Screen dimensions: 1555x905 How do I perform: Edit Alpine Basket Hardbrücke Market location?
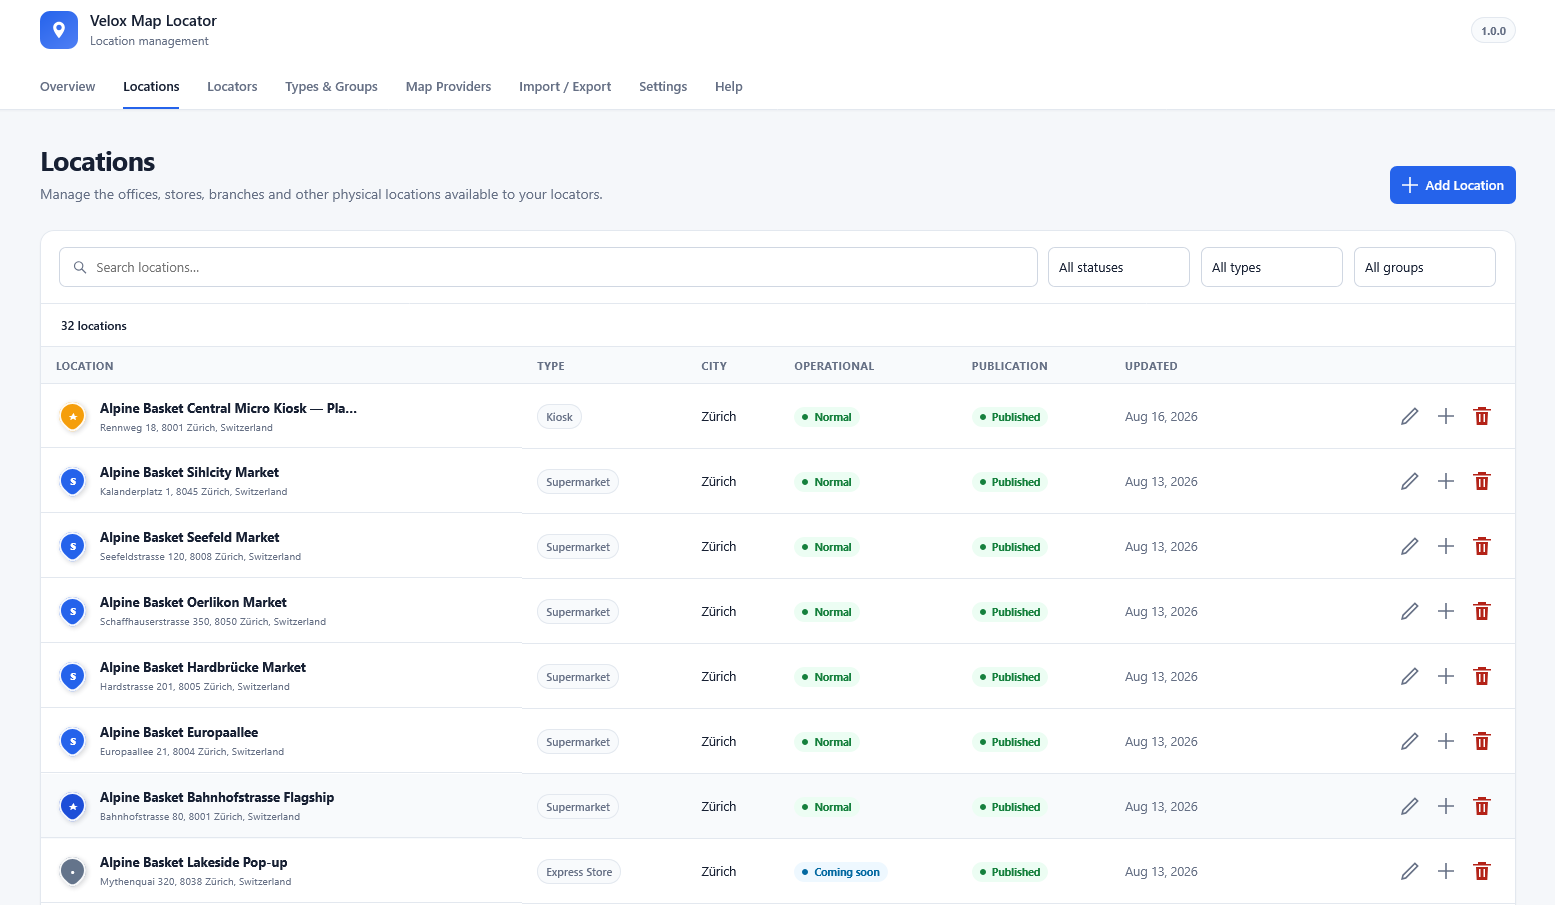1410,676
